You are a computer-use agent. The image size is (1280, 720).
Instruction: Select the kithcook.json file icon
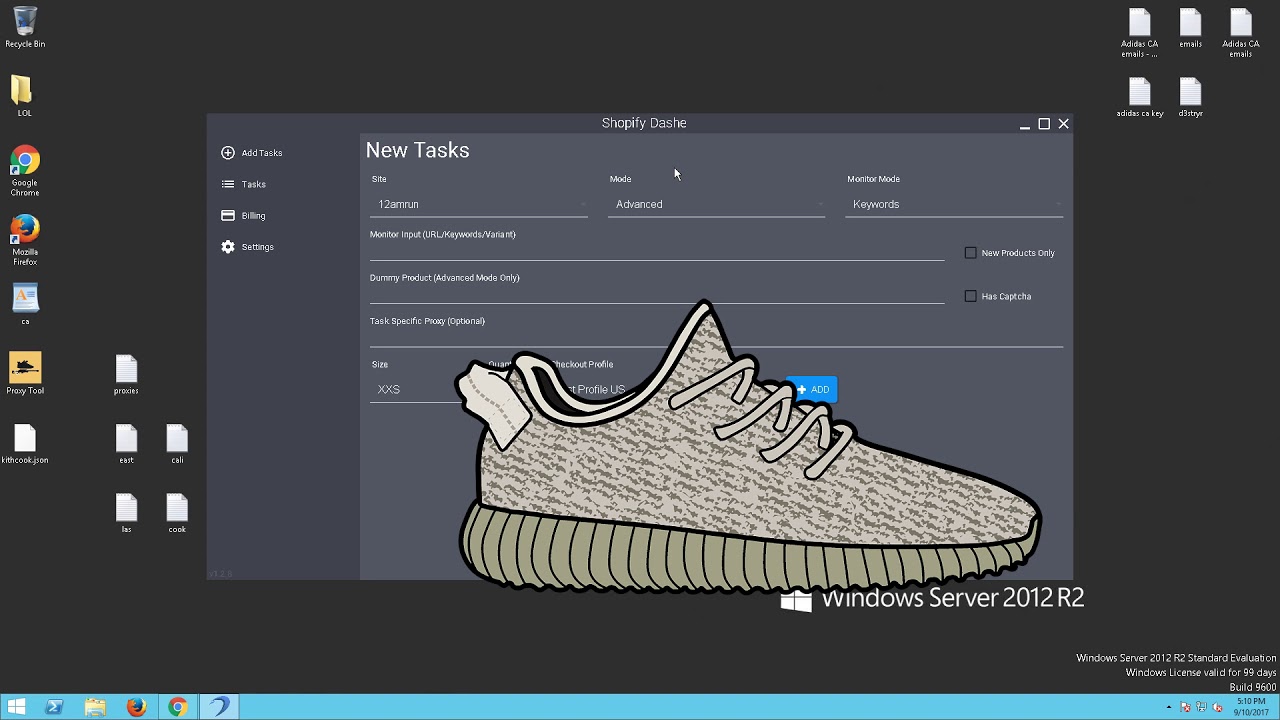click(x=25, y=443)
